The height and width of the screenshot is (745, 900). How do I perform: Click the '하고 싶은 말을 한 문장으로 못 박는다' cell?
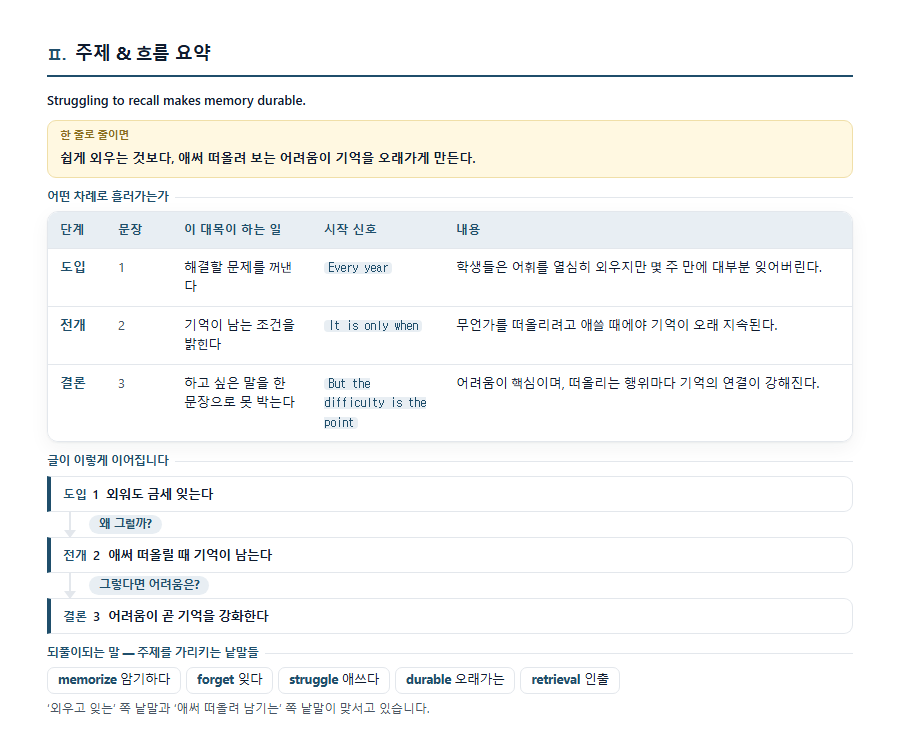239,392
